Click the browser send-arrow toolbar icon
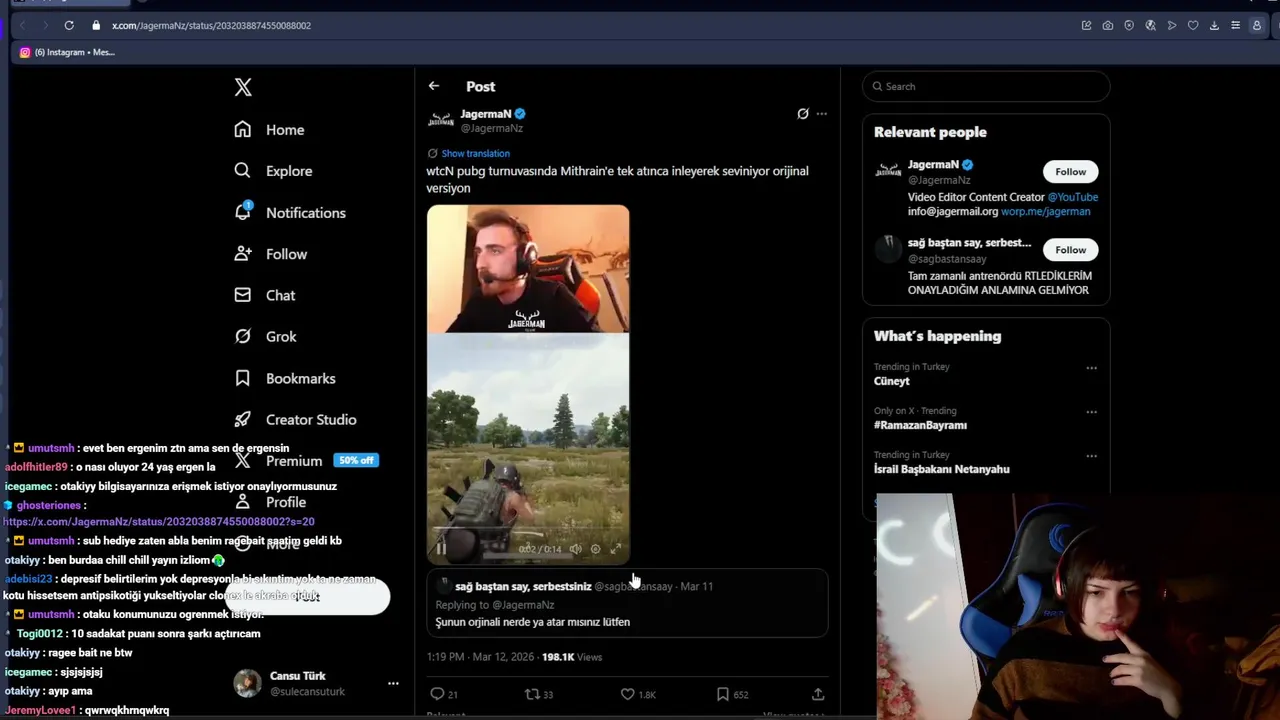 click(1172, 25)
